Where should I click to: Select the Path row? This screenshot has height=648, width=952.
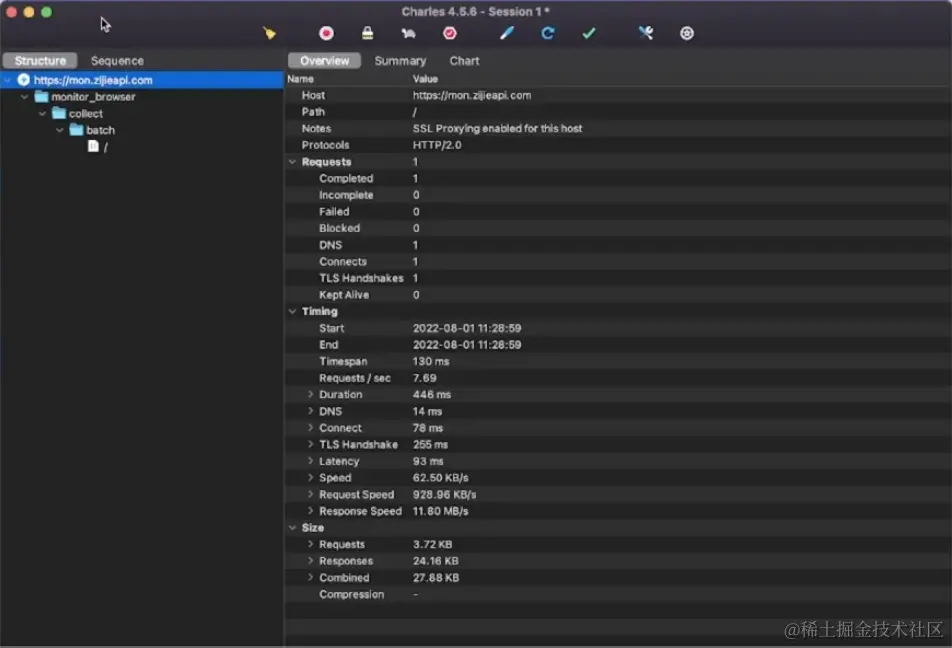point(618,112)
